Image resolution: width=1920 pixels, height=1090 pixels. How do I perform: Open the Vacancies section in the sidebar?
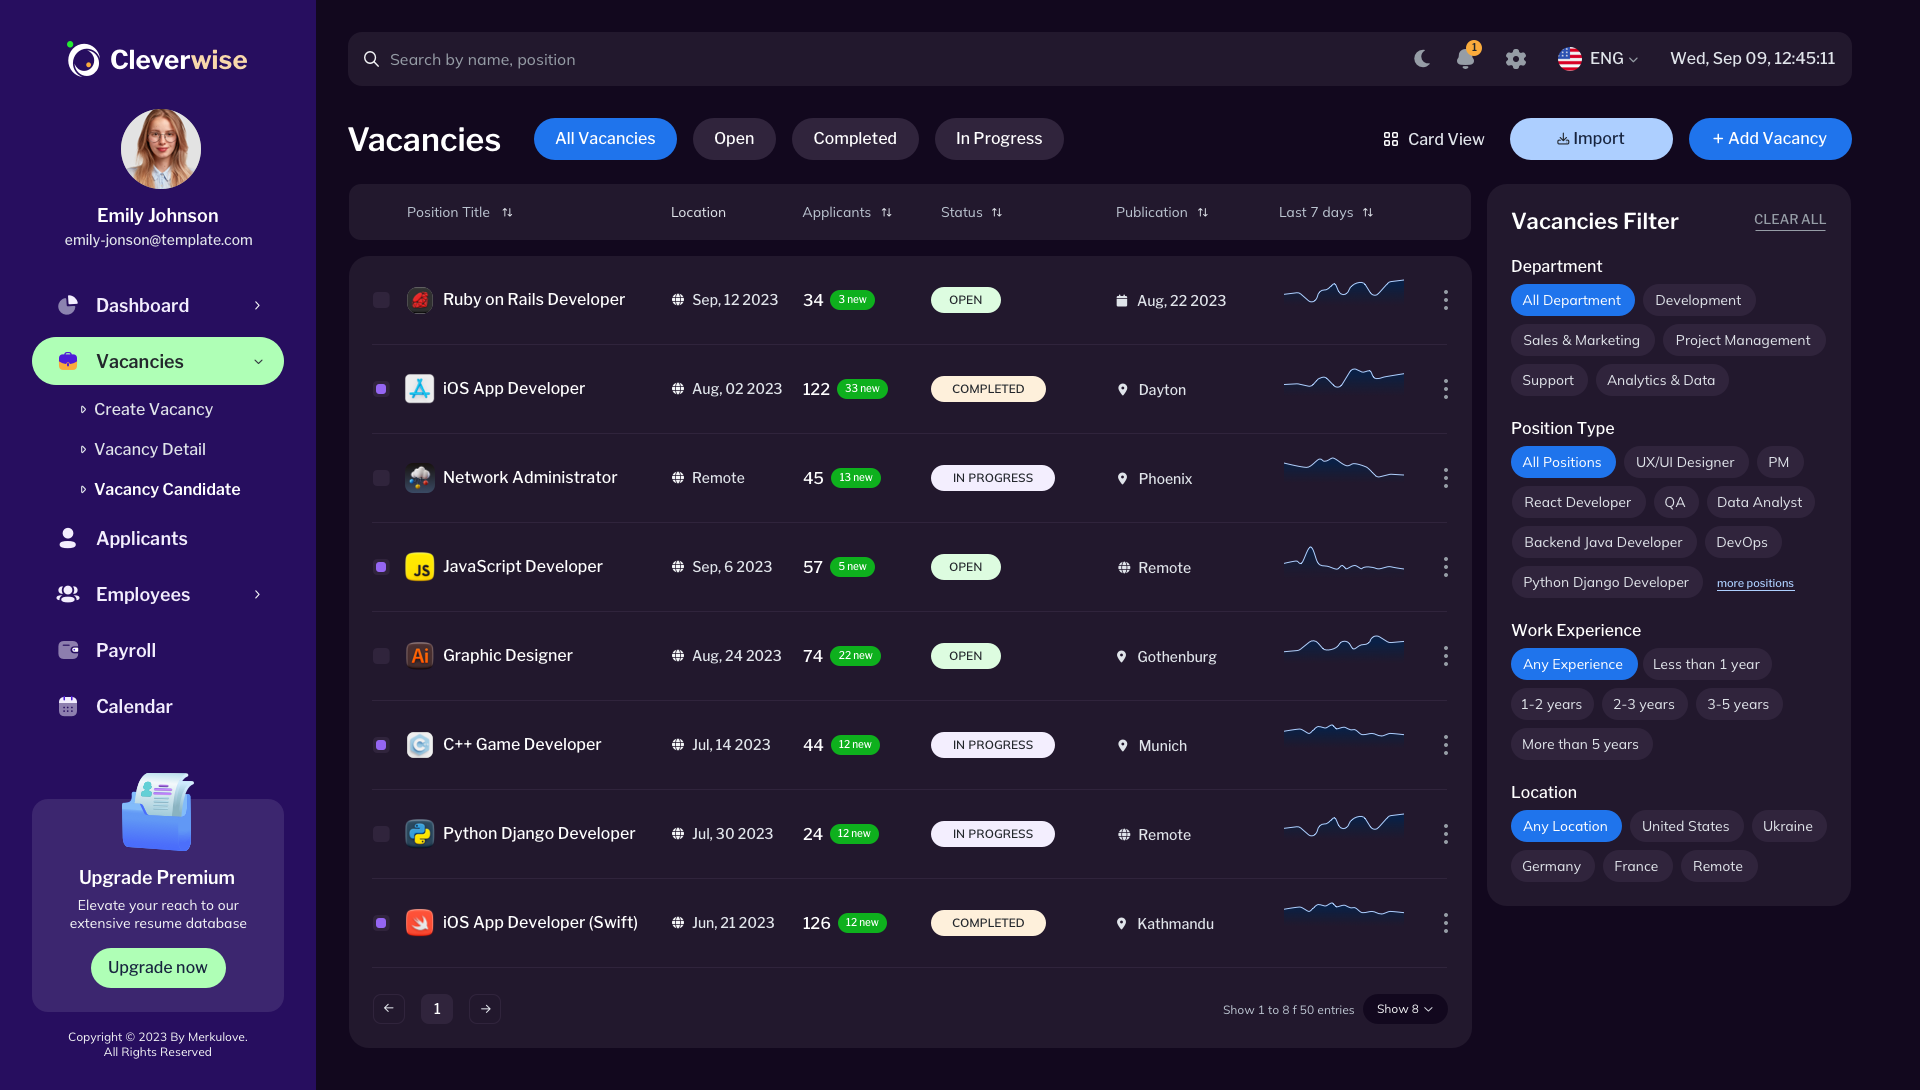click(x=139, y=361)
